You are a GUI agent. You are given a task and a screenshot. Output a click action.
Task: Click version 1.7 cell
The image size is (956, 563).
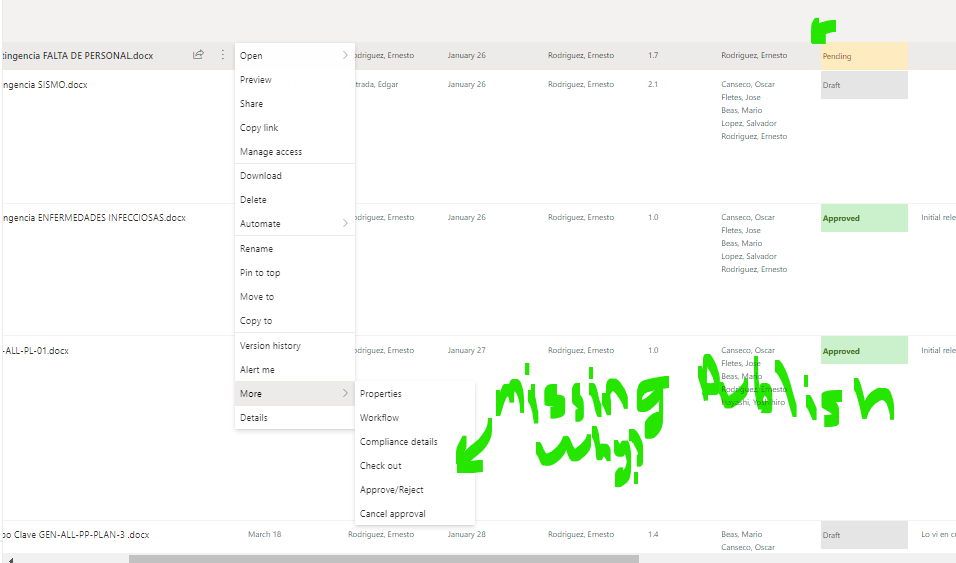[653, 56]
